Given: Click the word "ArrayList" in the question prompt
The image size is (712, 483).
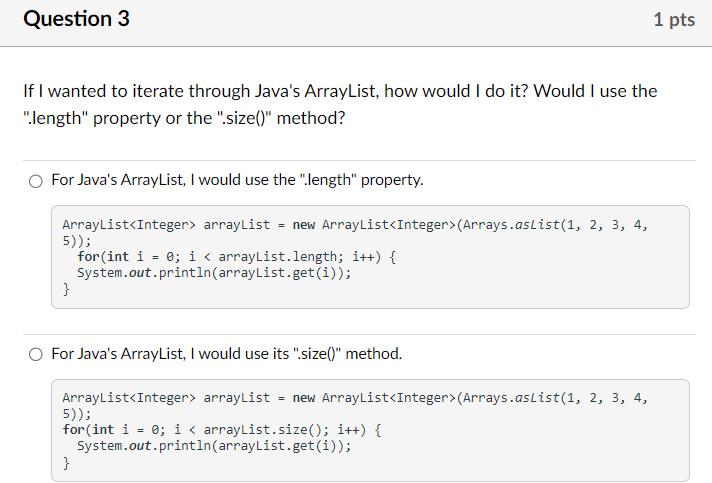Looking at the screenshot, I should [x=341, y=91].
